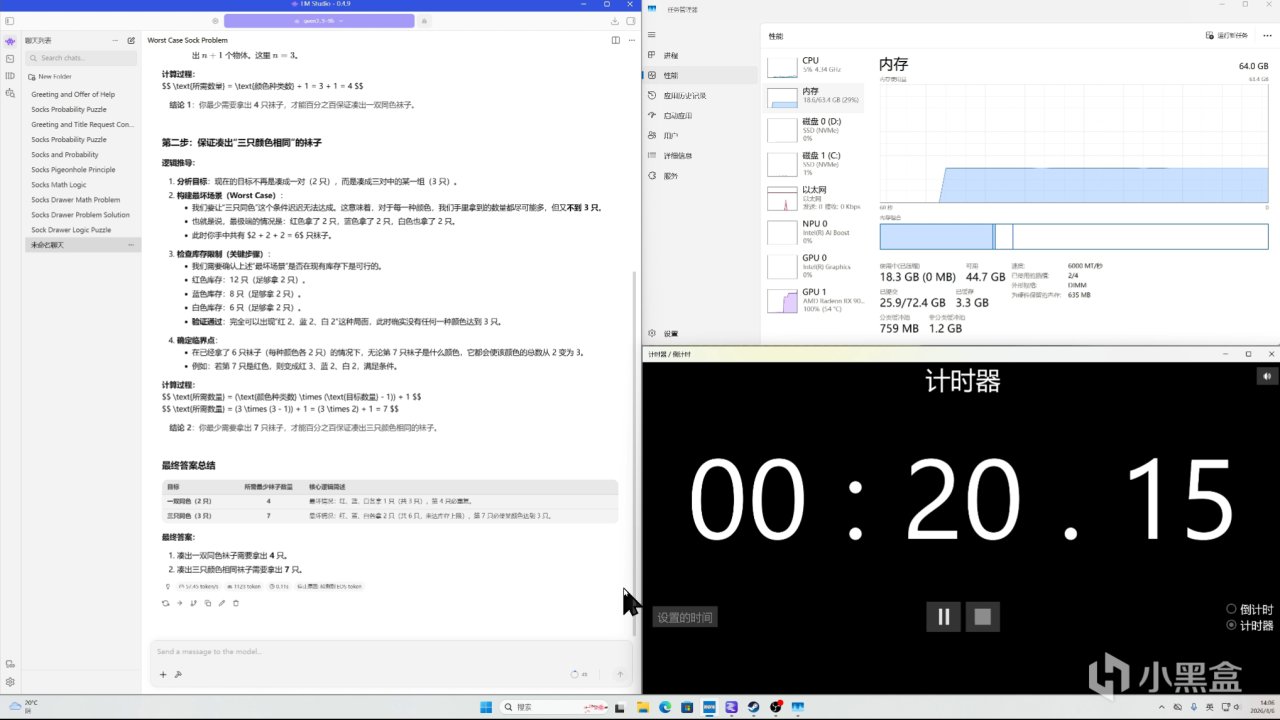The width and height of the screenshot is (1280, 720).
Task: Create a new chat with compose icon
Action: (x=131, y=41)
